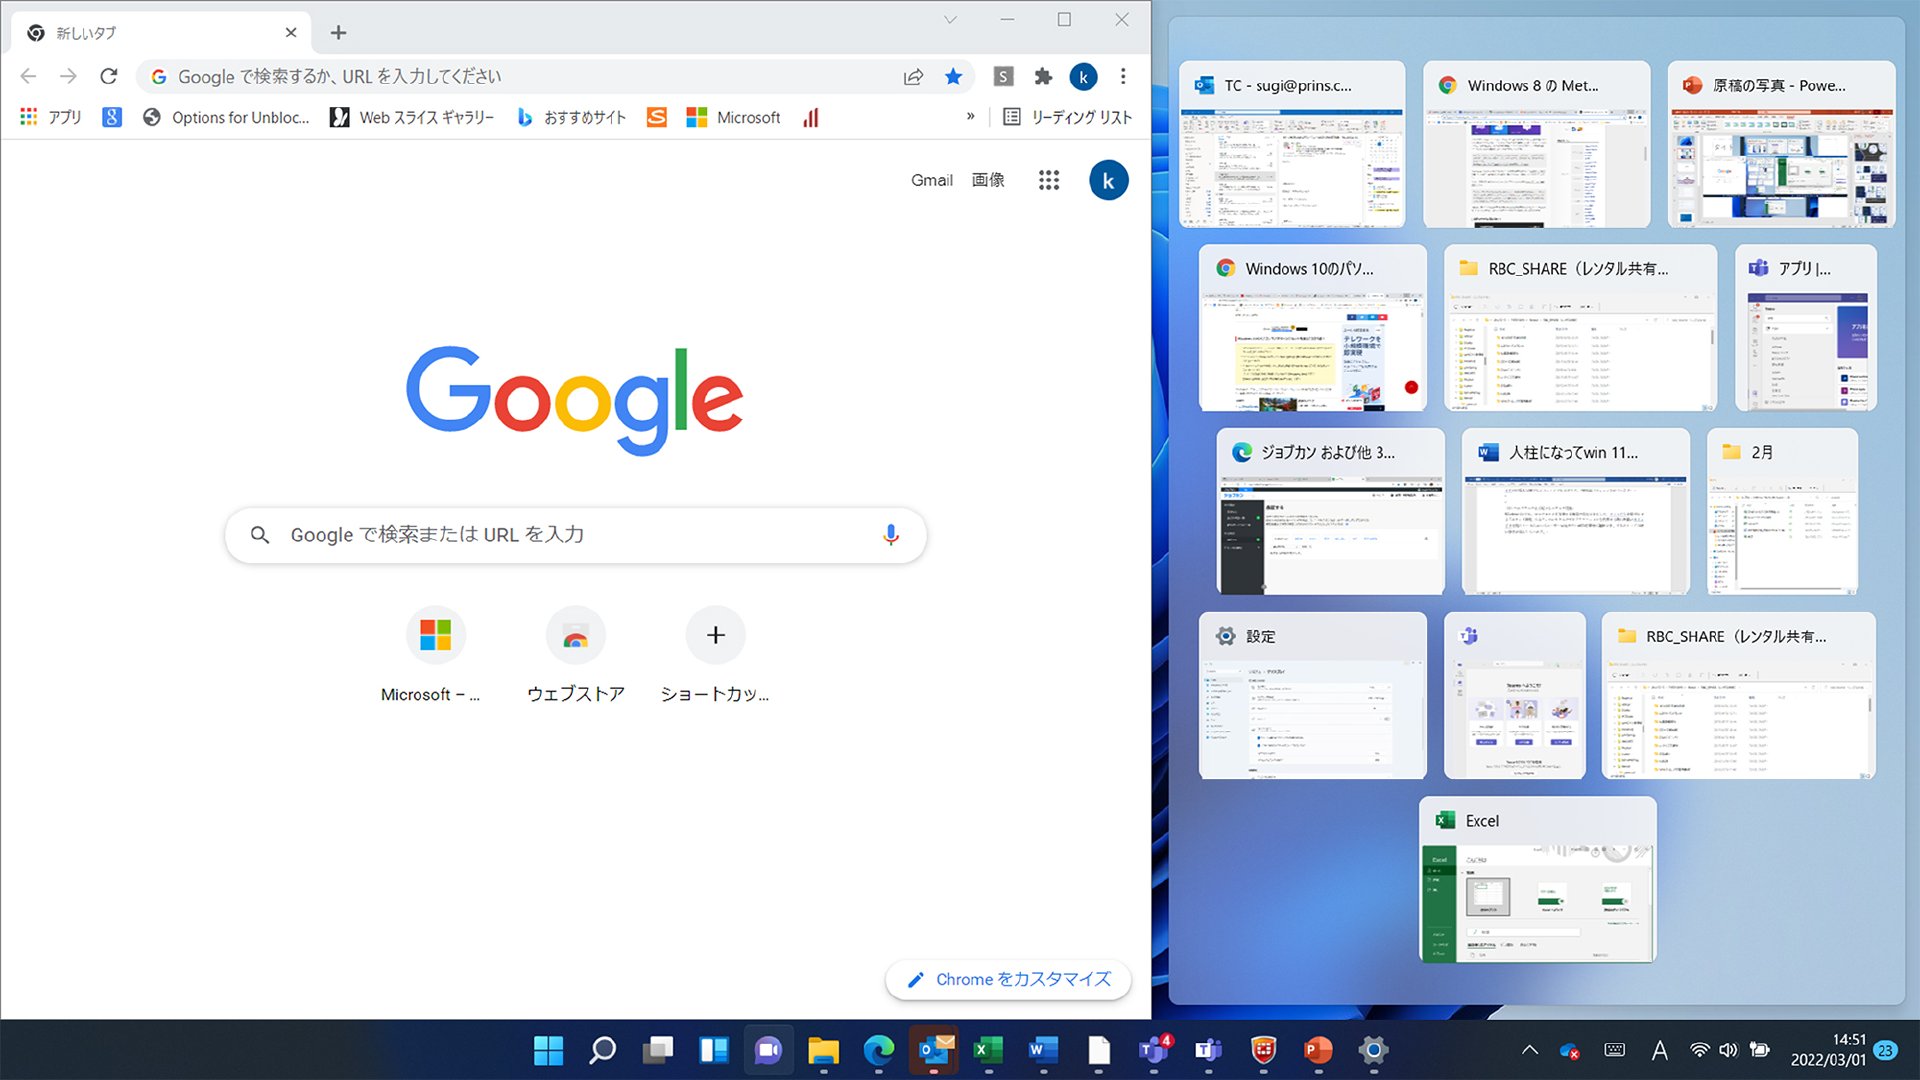Screen dimensions: 1920x1080
Task: Select the ジョブカン Edge window thumbnail
Action: (1331, 512)
